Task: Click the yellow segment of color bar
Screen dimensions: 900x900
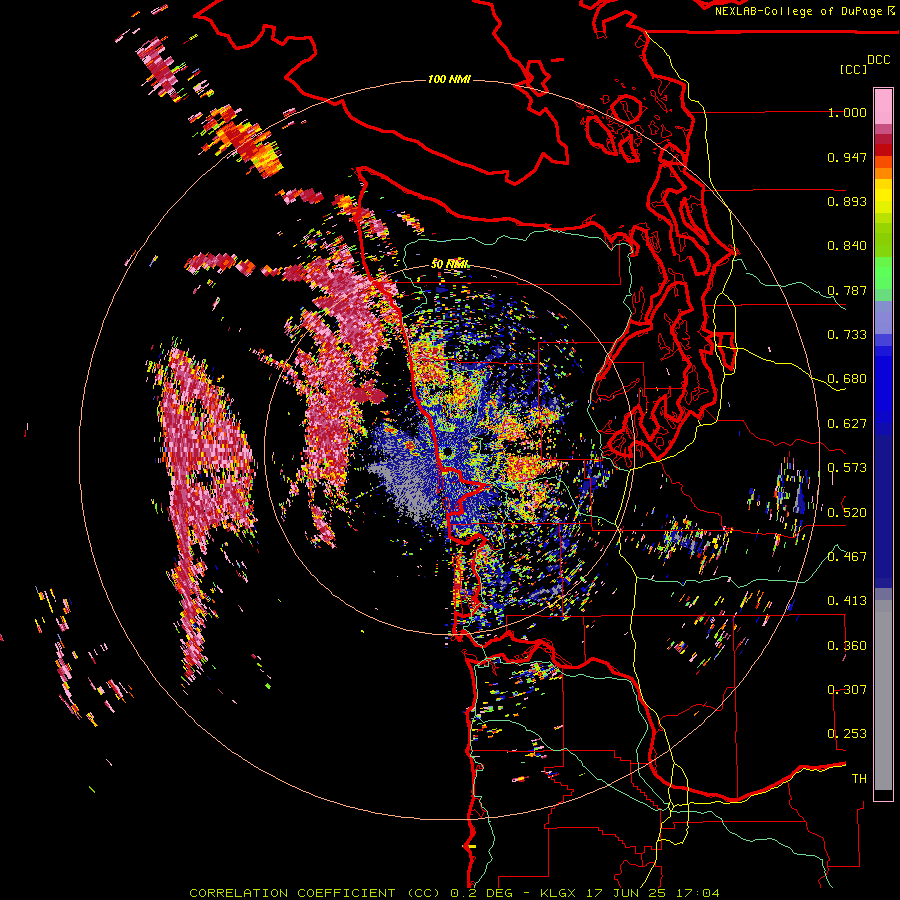Action: click(x=883, y=197)
